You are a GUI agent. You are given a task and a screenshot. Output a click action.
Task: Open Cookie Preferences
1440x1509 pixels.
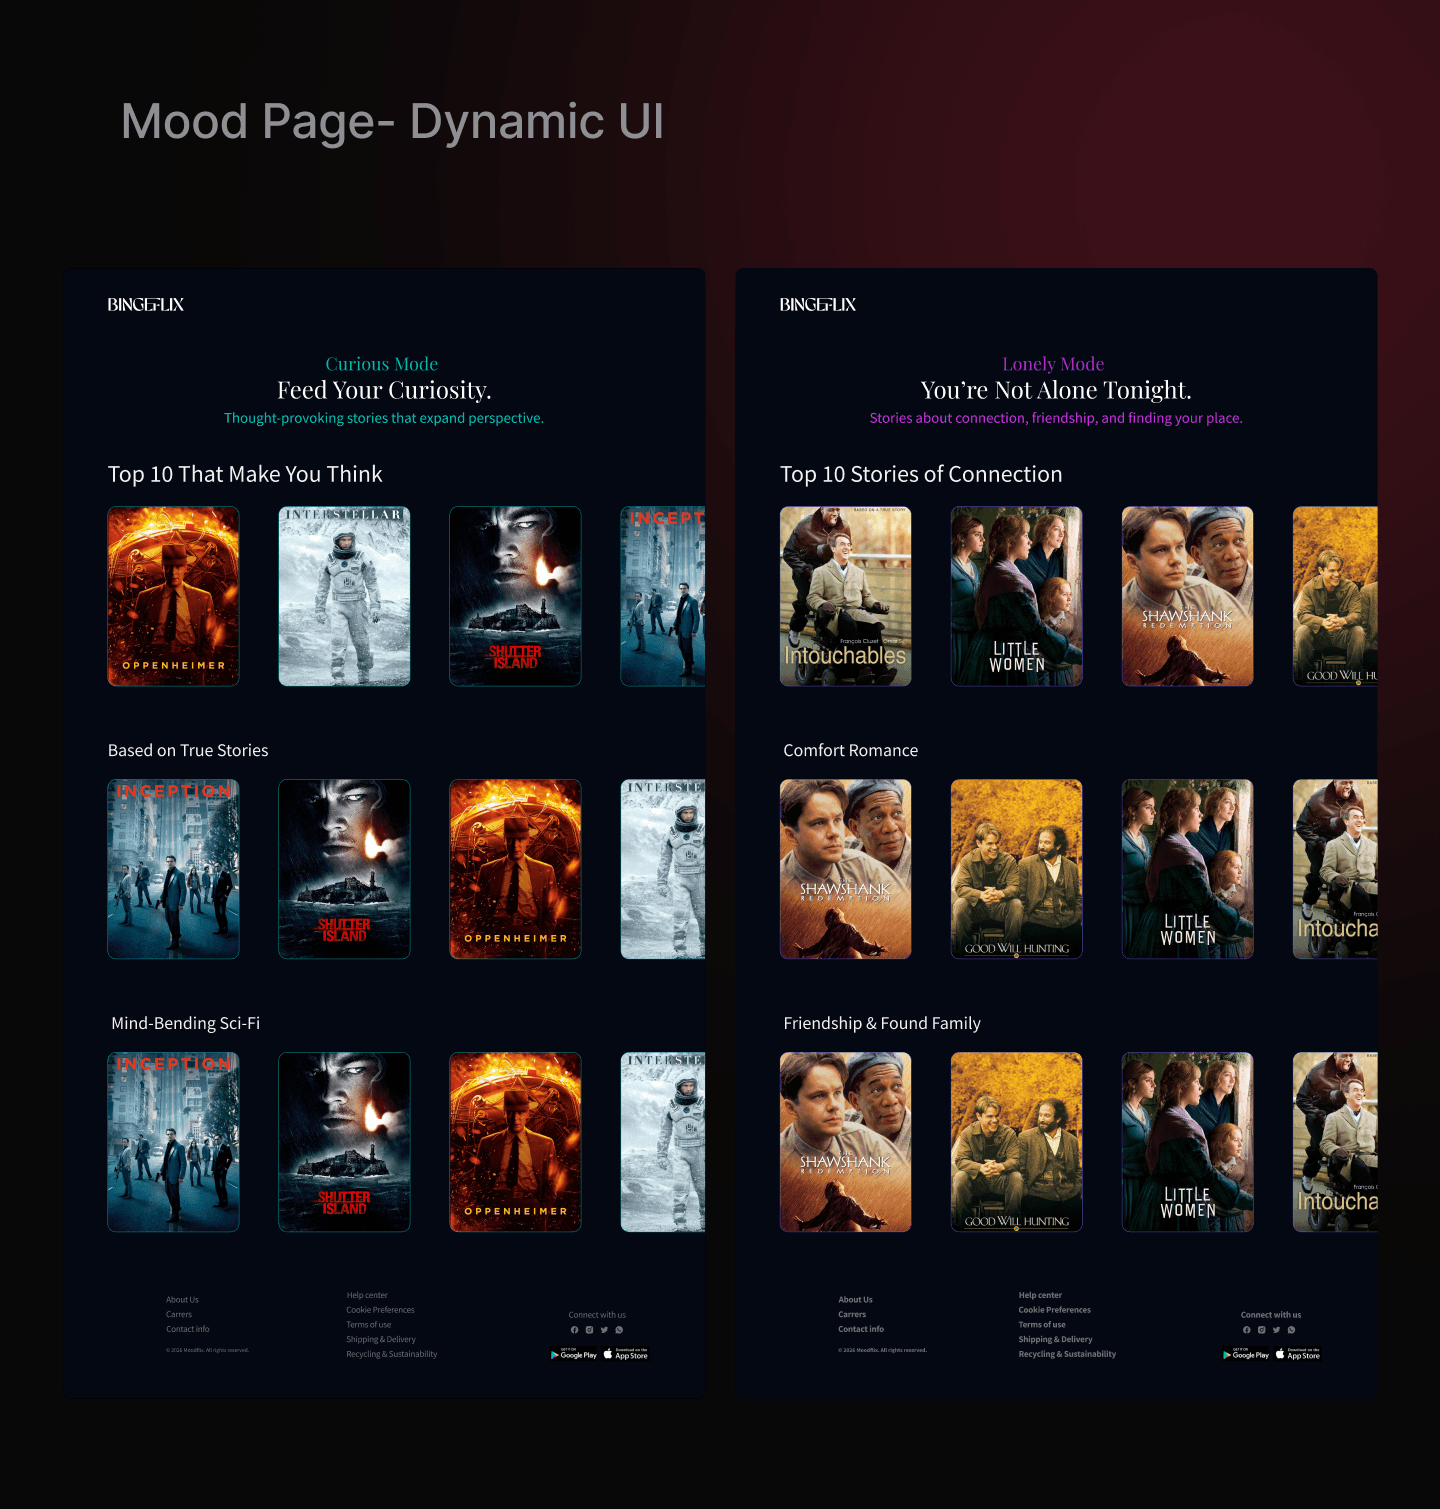coord(380,1309)
